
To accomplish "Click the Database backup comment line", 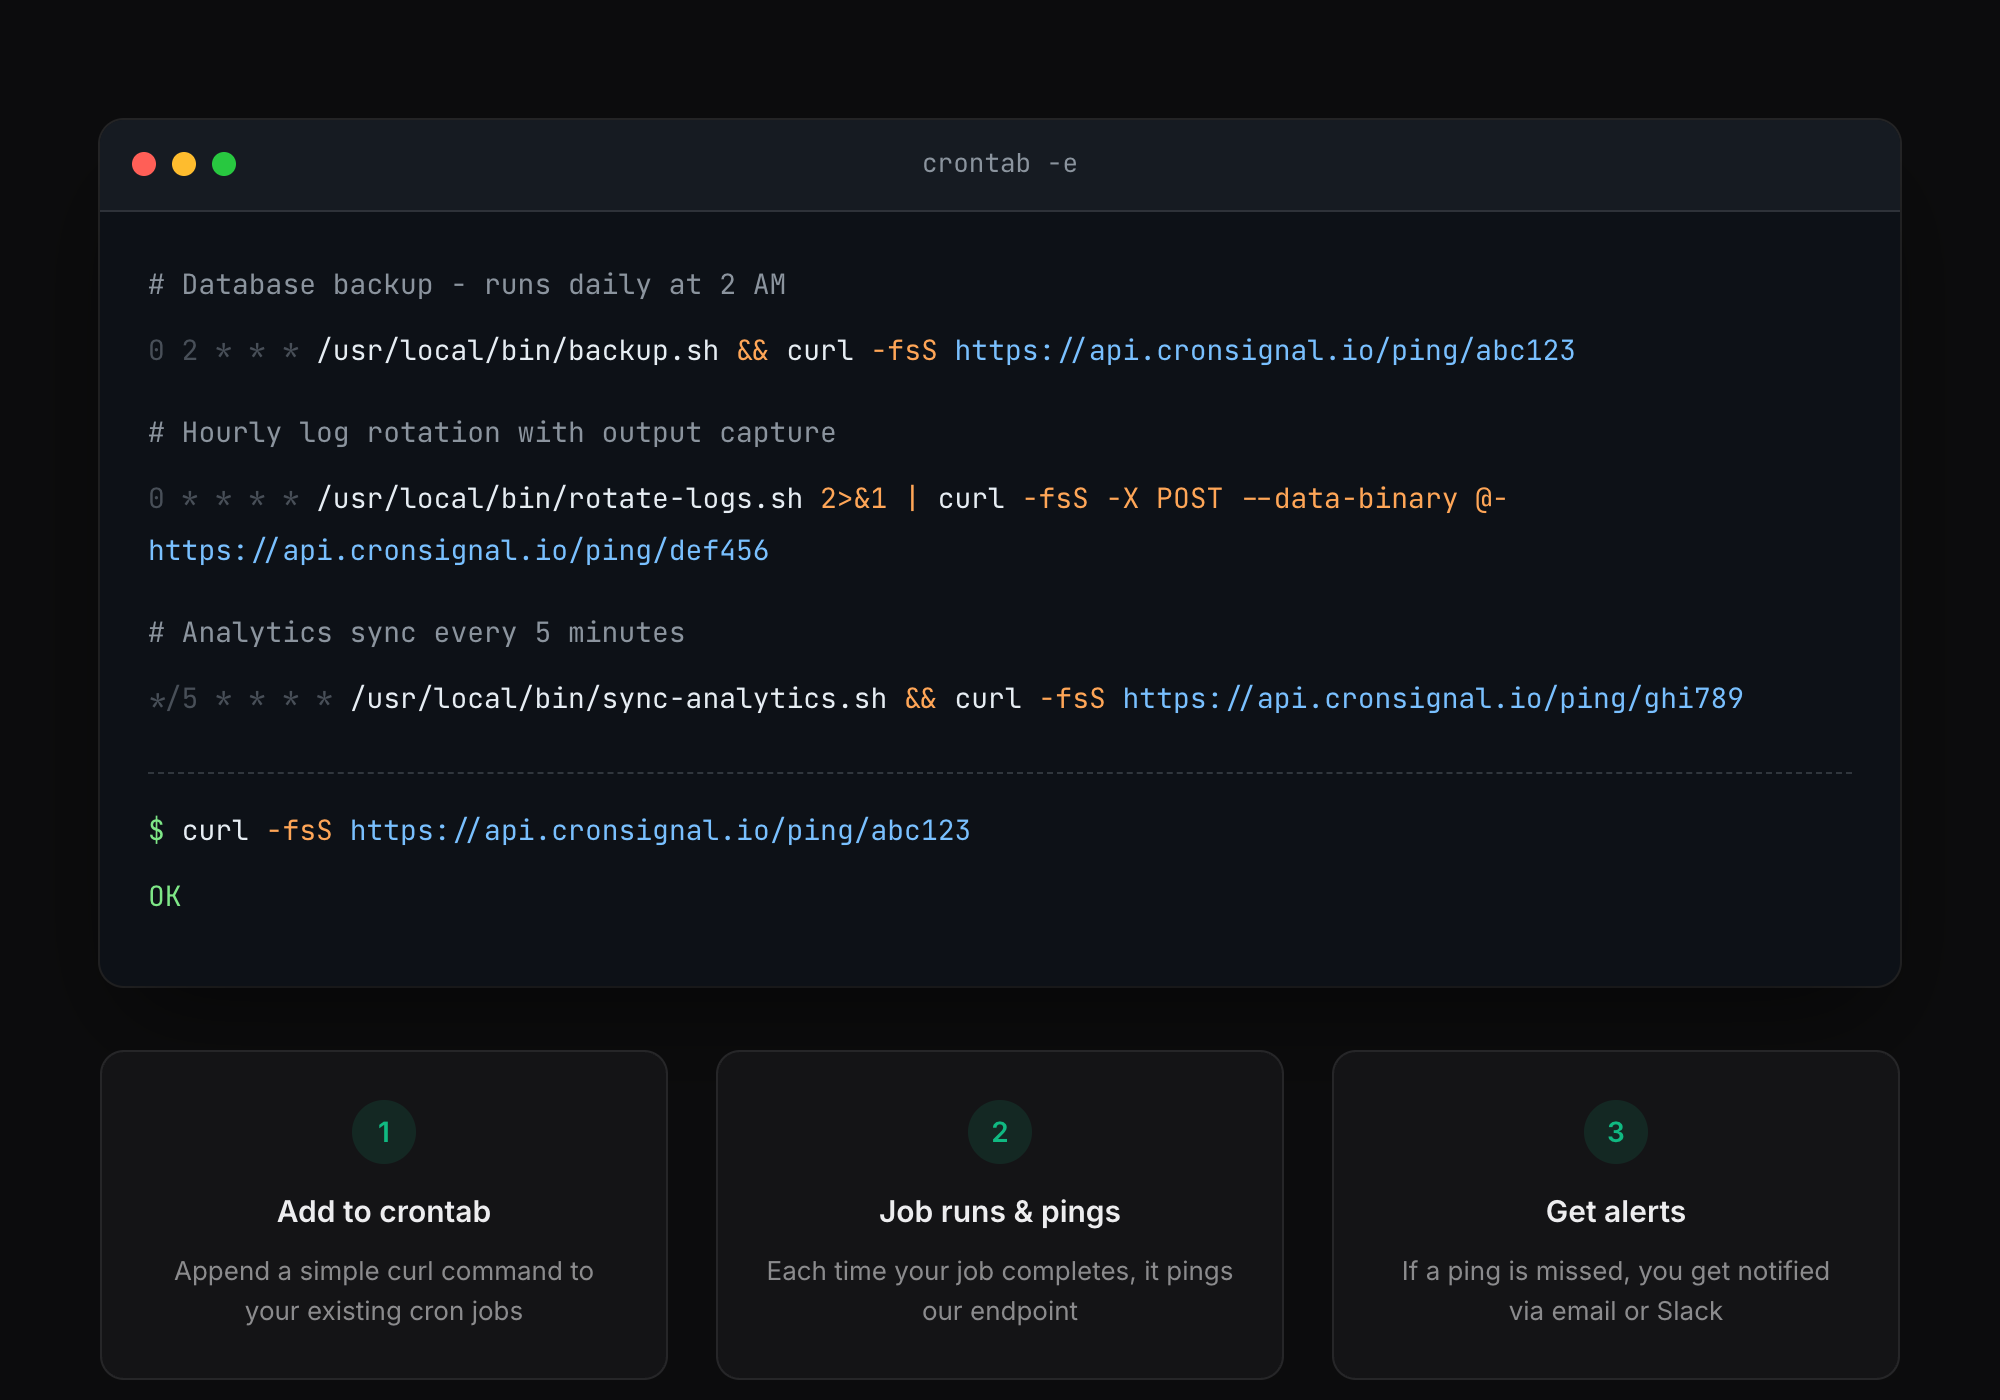I will click(x=466, y=284).
